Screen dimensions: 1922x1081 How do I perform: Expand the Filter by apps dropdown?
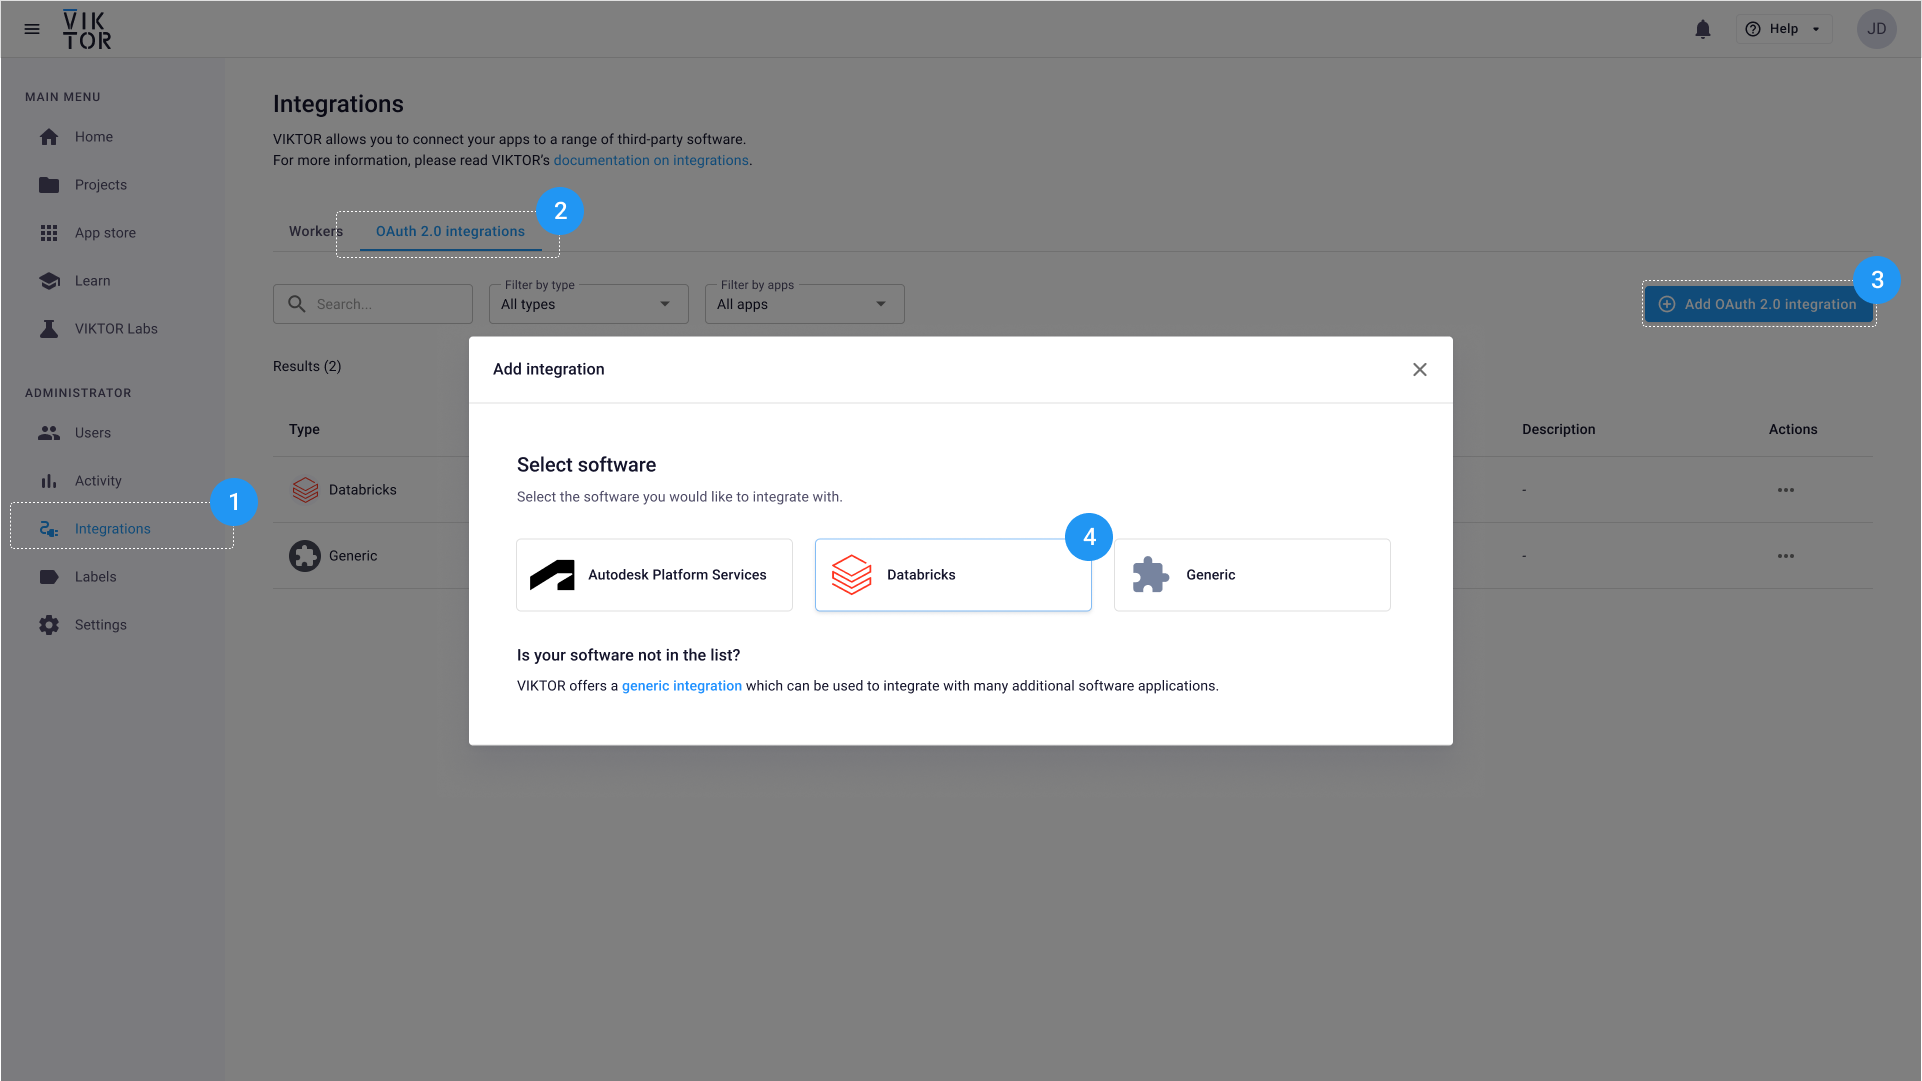(804, 304)
